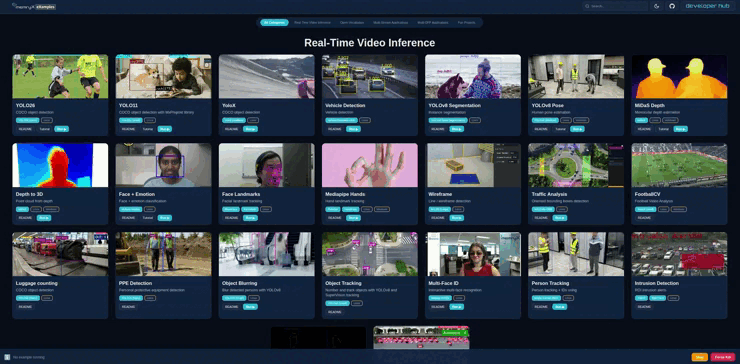Select the All Categories filter tab
The height and width of the screenshot is (364, 740).
coord(274,22)
